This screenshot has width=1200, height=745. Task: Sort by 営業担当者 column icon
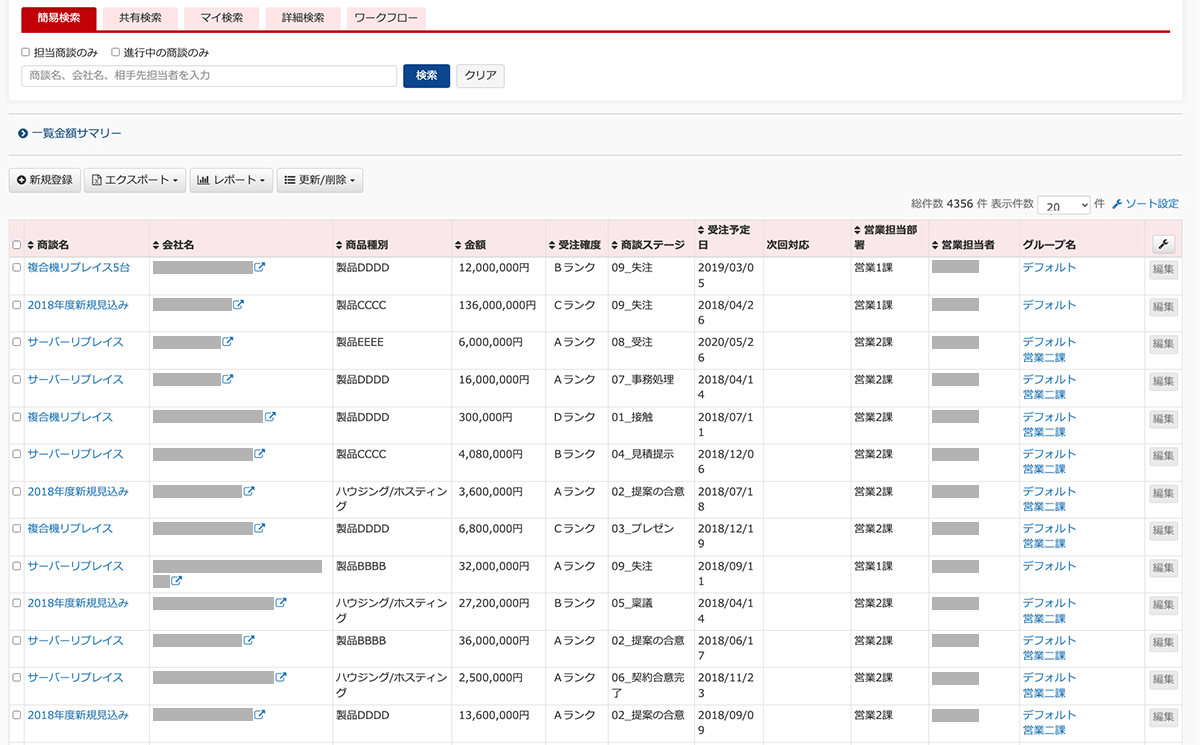click(935, 245)
